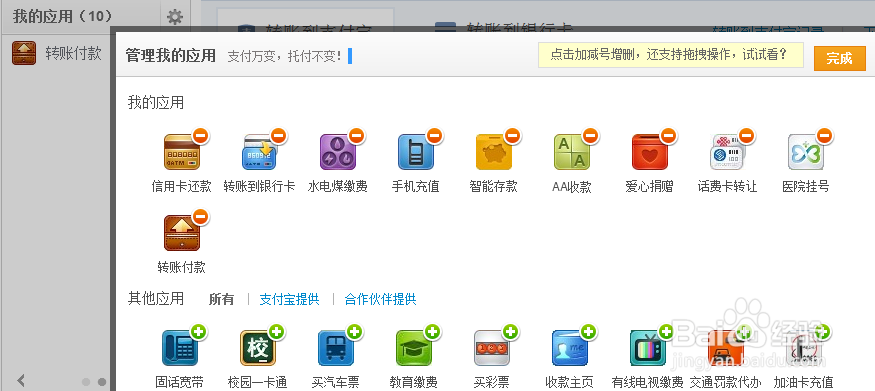Open 转账付款 in the left sidebar
Viewport: 875px width, 391px height.
(57, 53)
